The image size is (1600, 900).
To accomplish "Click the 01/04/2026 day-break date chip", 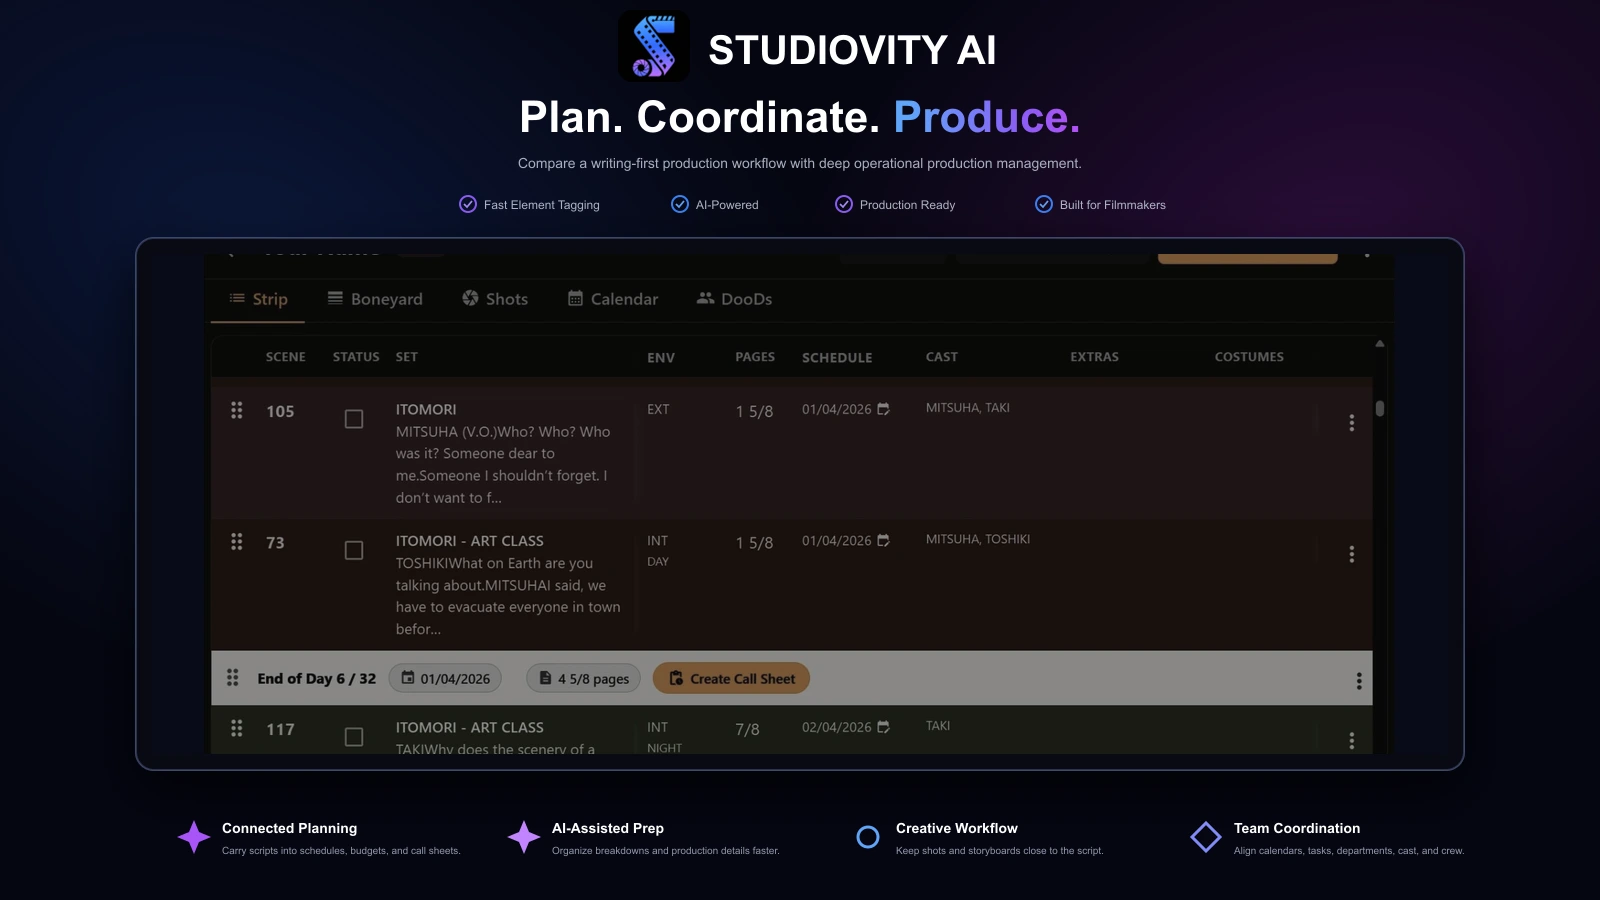I will (445, 678).
